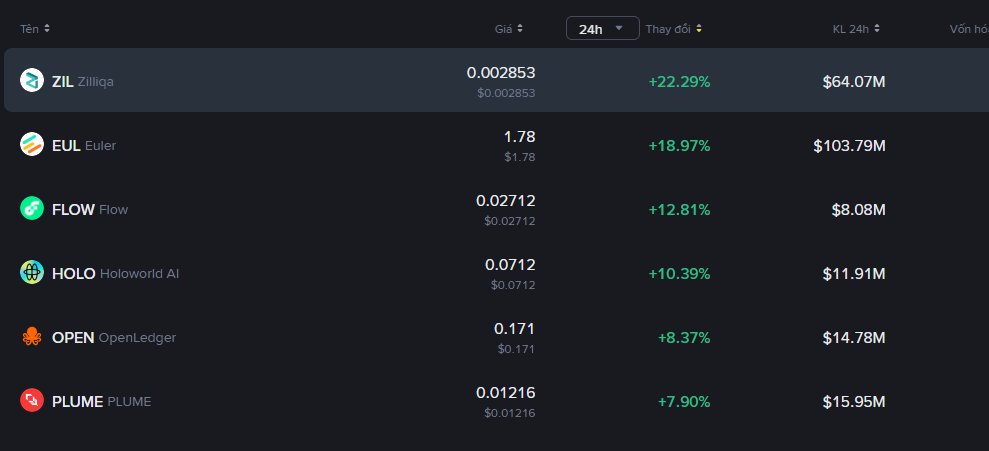
Task: Sort by KL 24h column header
Action: click(856, 29)
